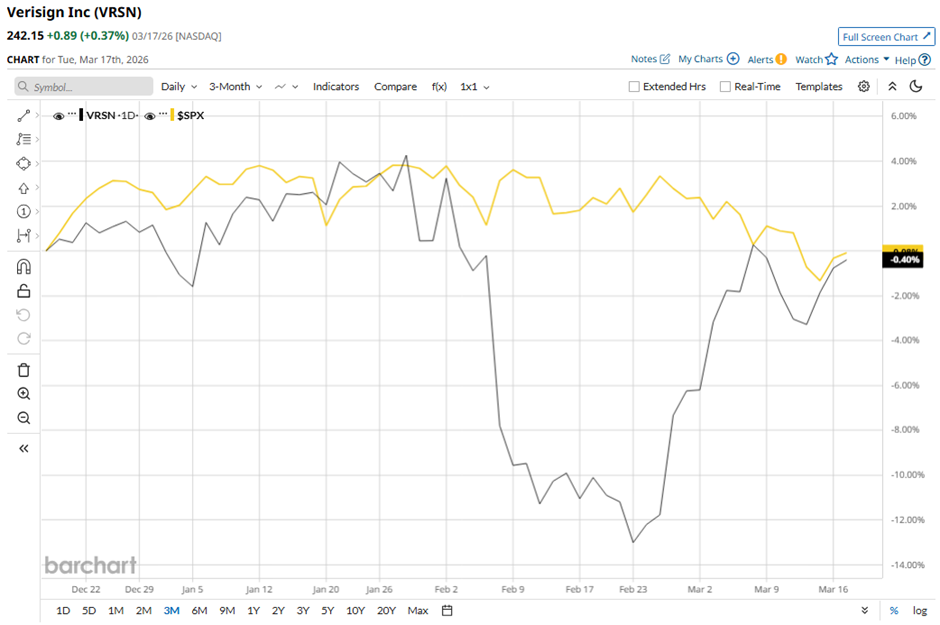Click the Full Screen Chart button
This screenshot has height=625, width=940.
(887, 37)
